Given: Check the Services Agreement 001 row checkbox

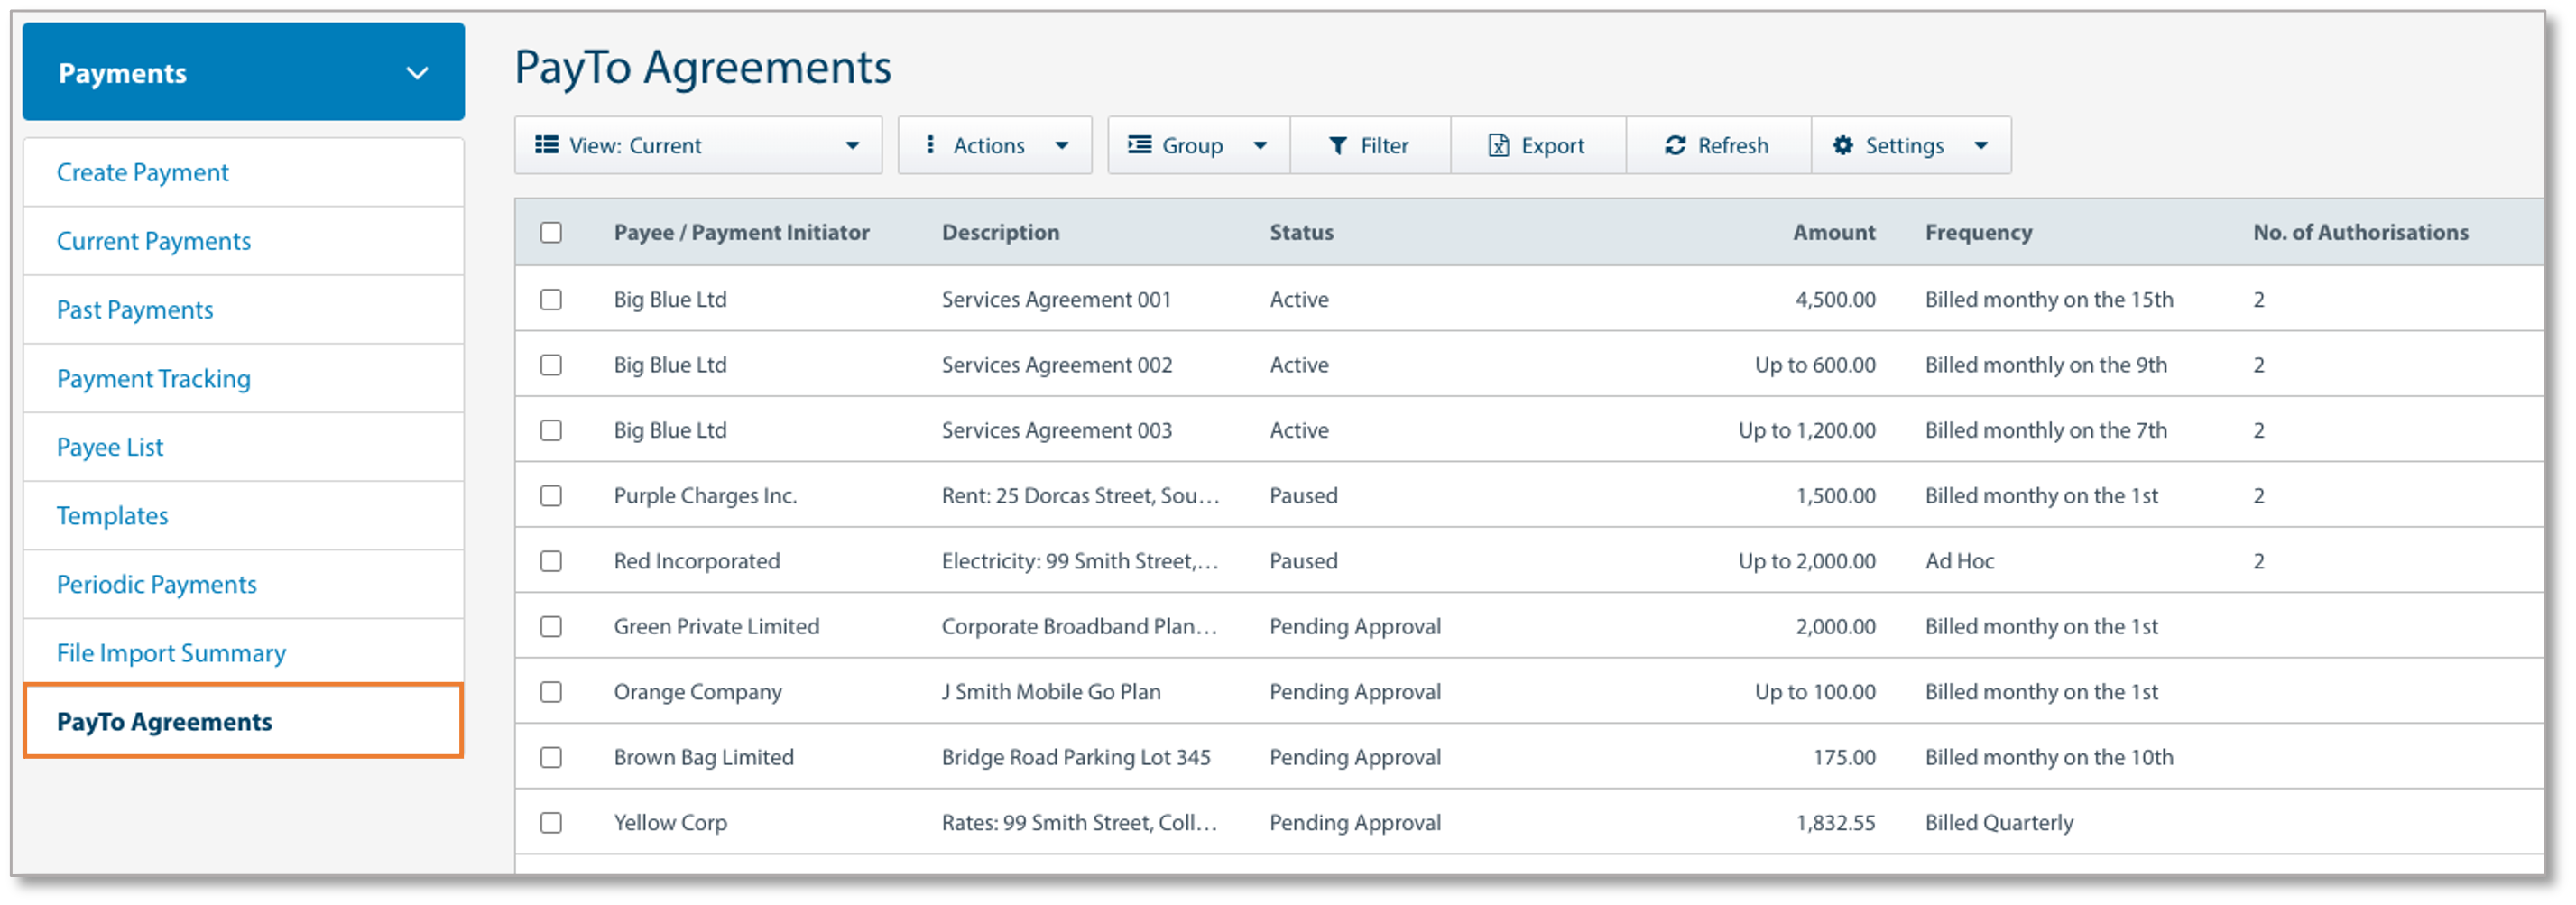Looking at the screenshot, I should coord(551,300).
